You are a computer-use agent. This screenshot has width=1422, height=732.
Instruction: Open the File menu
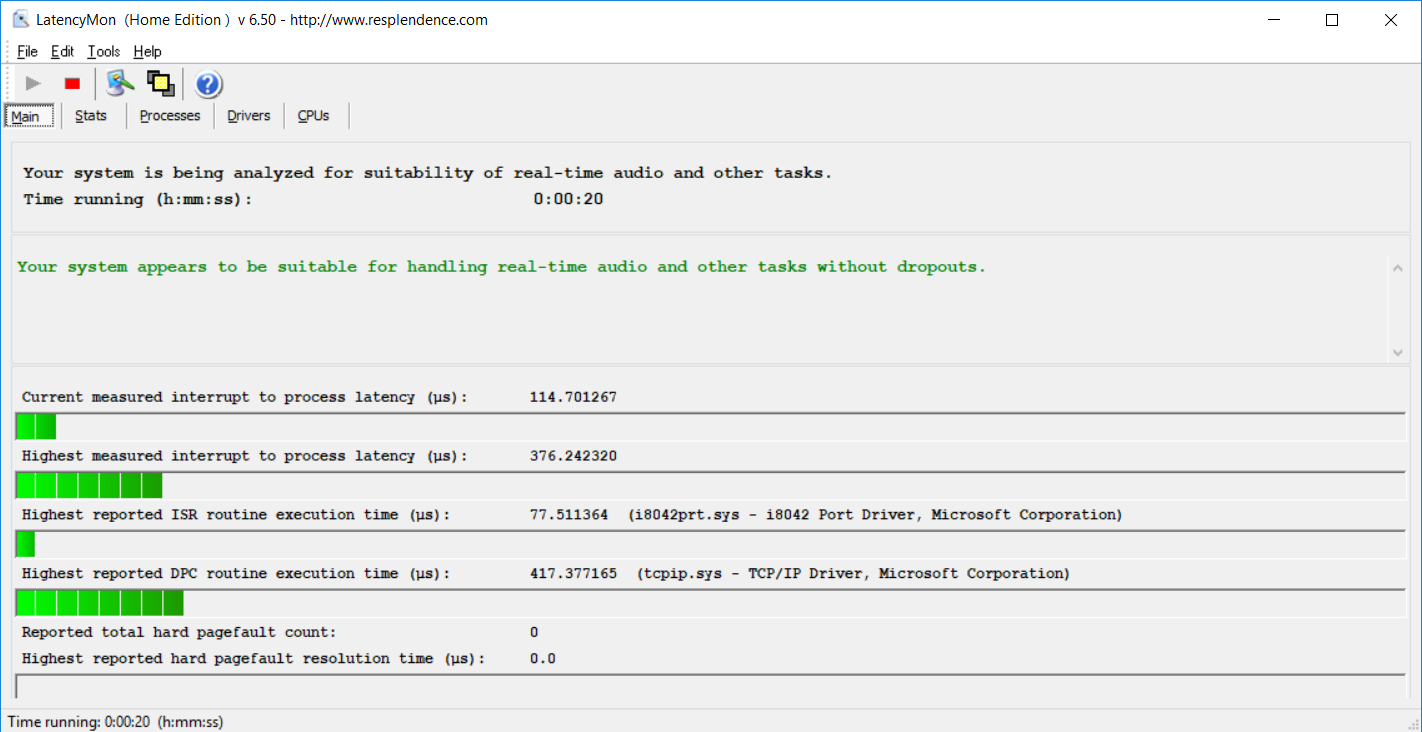point(27,52)
